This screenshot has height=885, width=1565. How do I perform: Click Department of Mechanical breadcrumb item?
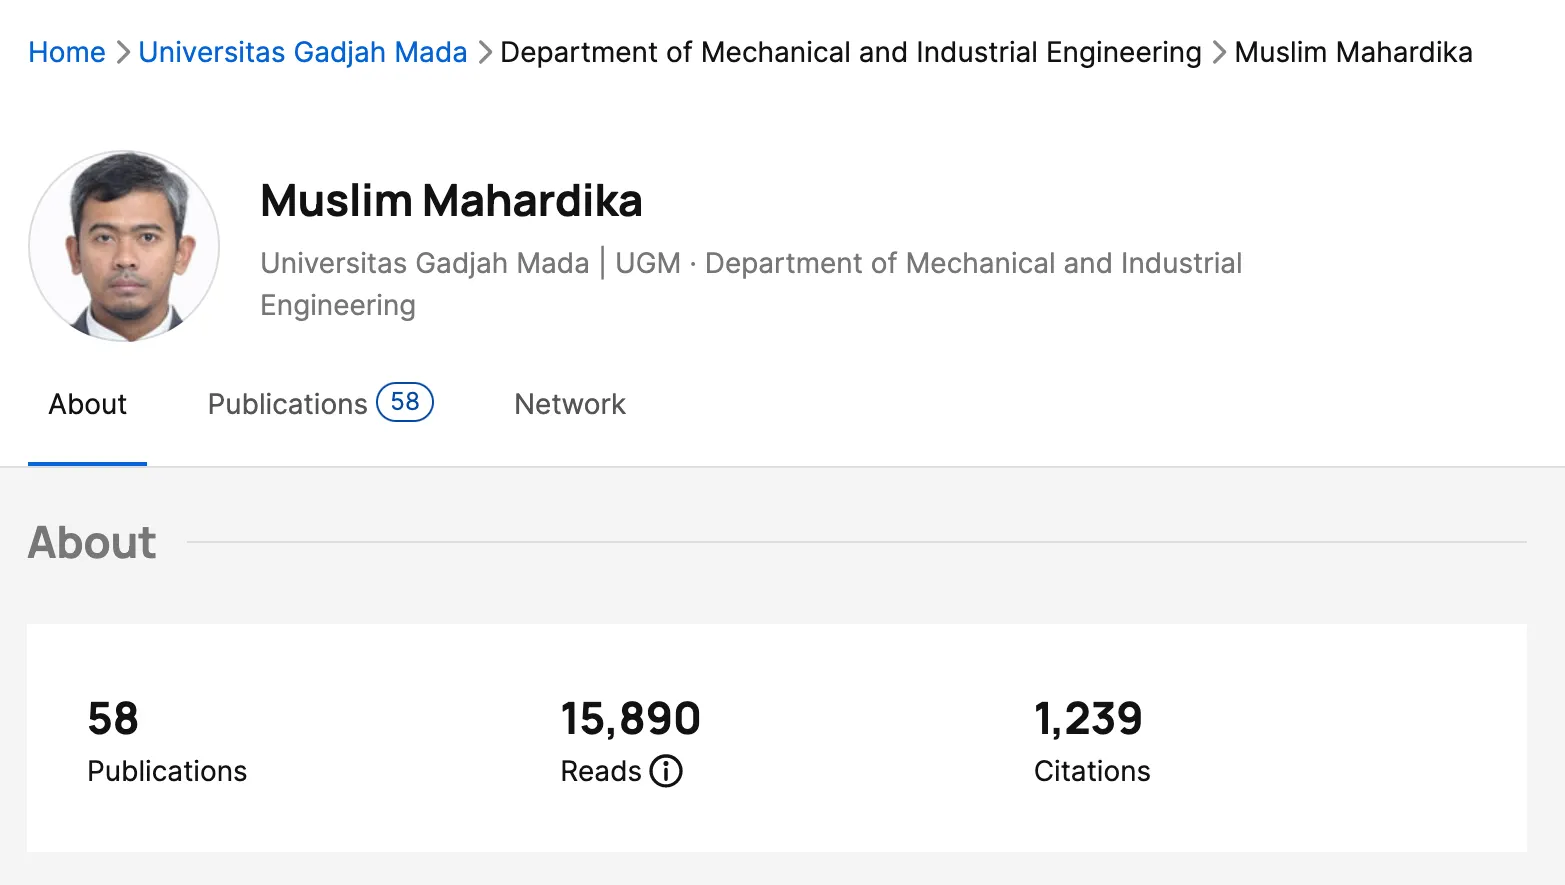tap(850, 52)
